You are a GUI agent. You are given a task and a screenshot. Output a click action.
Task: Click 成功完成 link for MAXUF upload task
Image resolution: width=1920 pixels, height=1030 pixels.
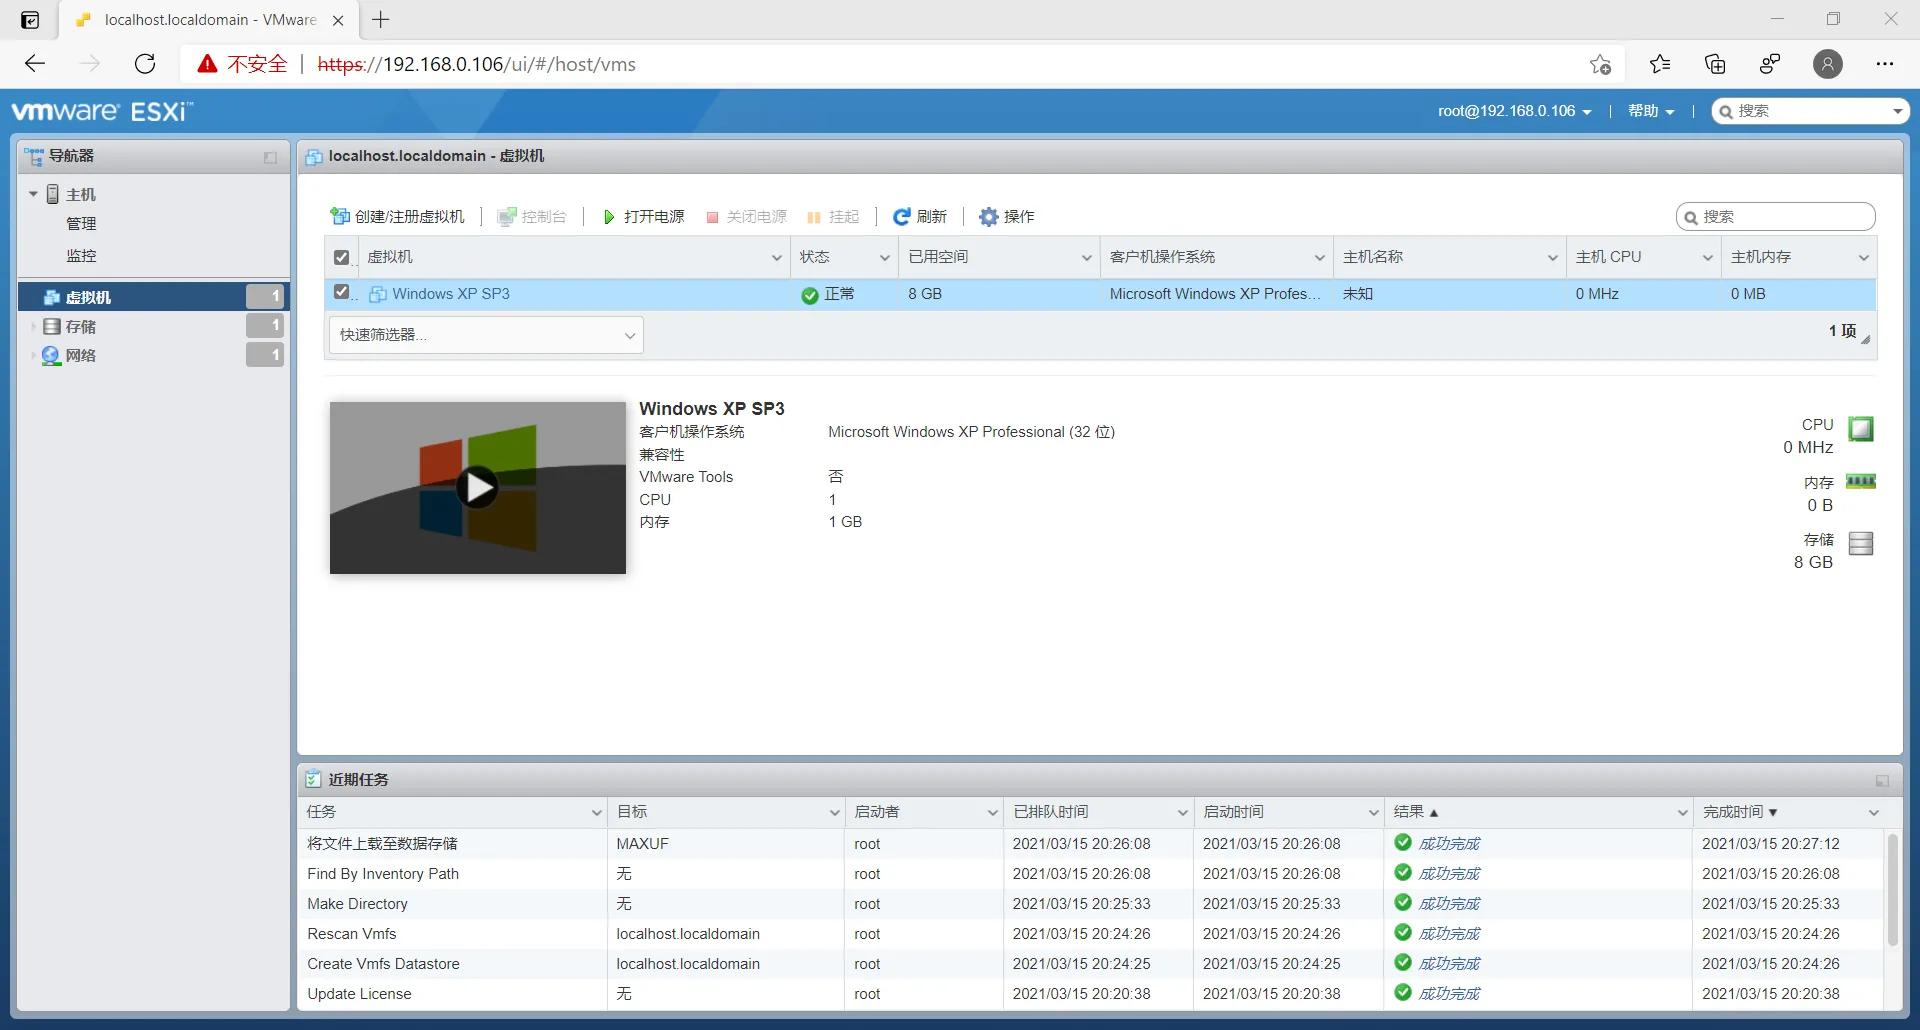1449,844
